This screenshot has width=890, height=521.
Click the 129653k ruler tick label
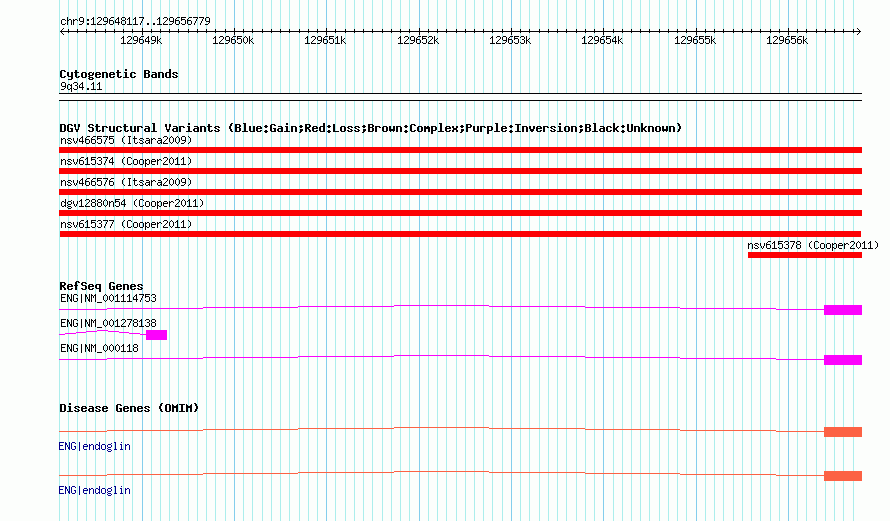[510, 40]
